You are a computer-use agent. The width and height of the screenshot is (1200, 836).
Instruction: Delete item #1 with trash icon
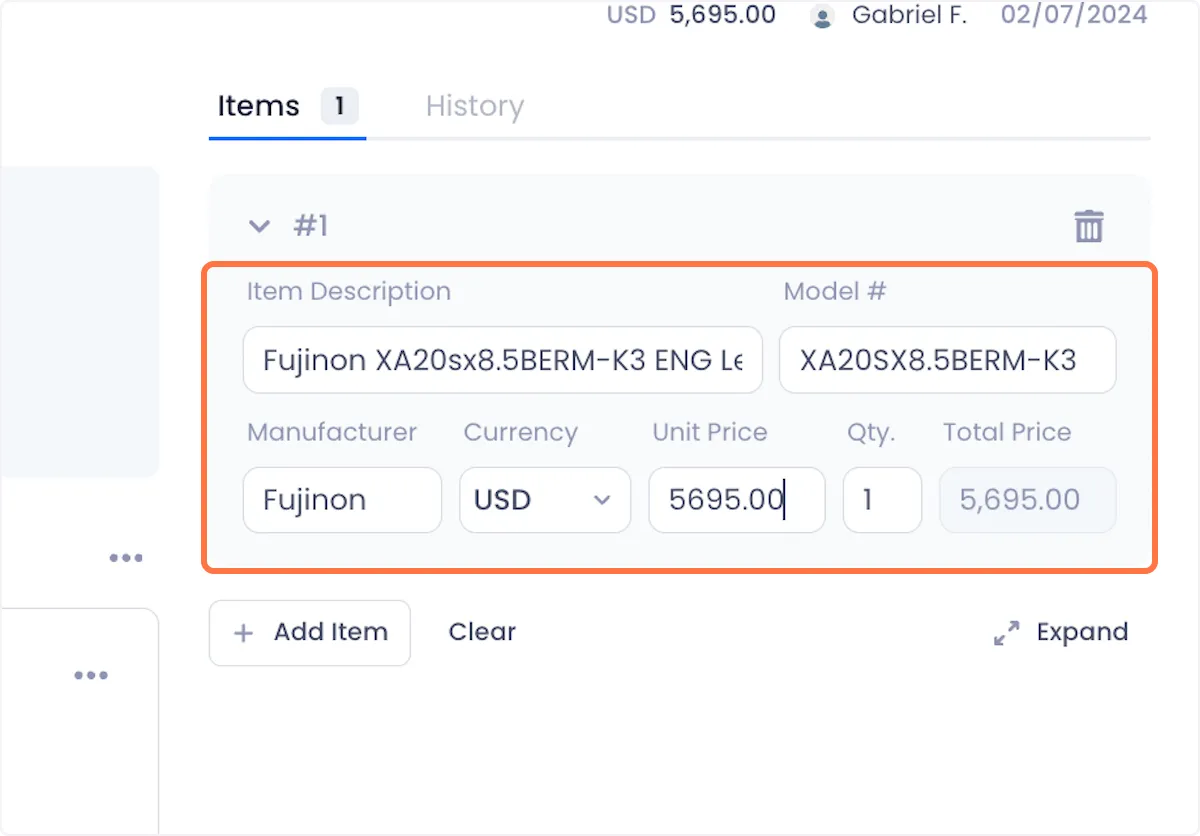tap(1088, 226)
